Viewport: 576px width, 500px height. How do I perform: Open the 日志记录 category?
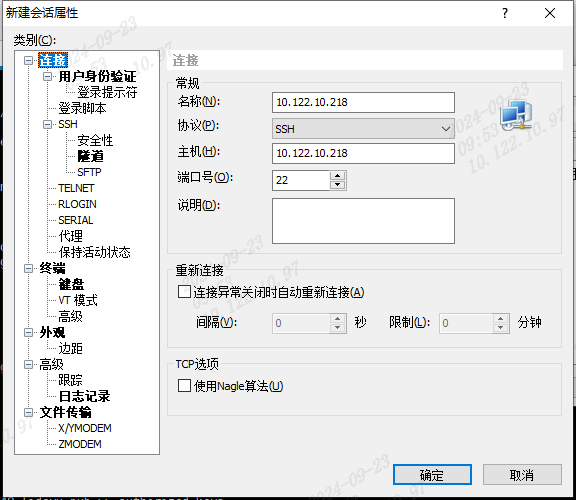pyautogui.click(x=84, y=396)
